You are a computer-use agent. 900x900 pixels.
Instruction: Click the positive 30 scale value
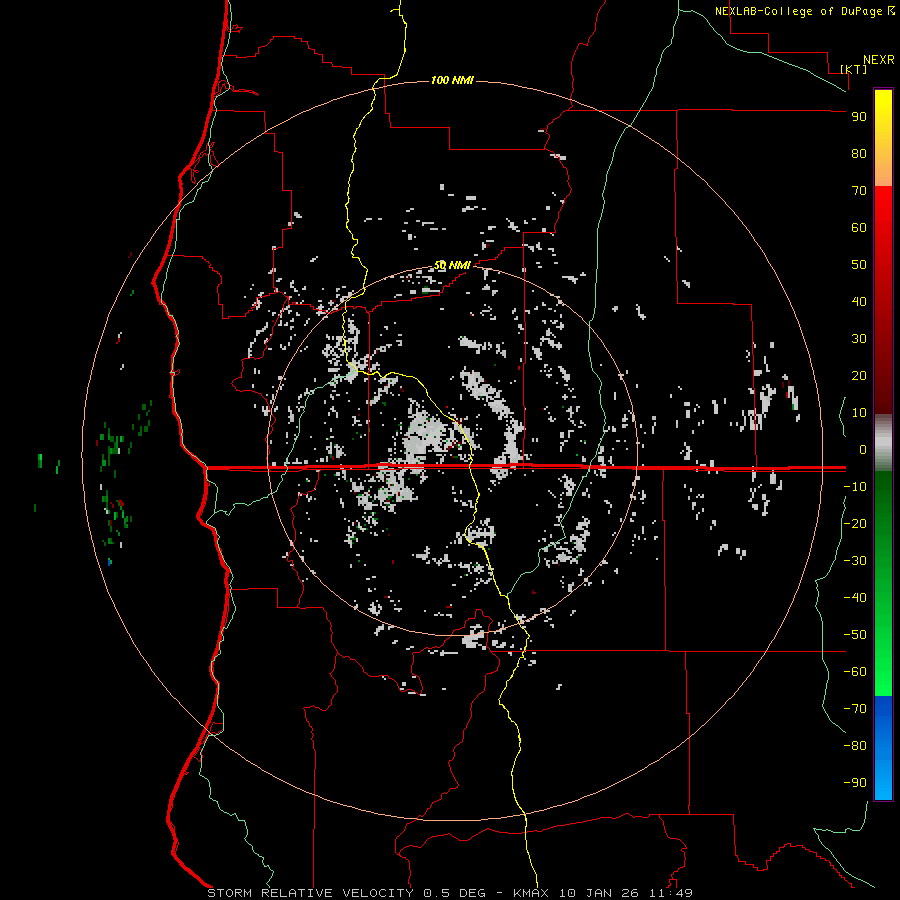pos(859,339)
